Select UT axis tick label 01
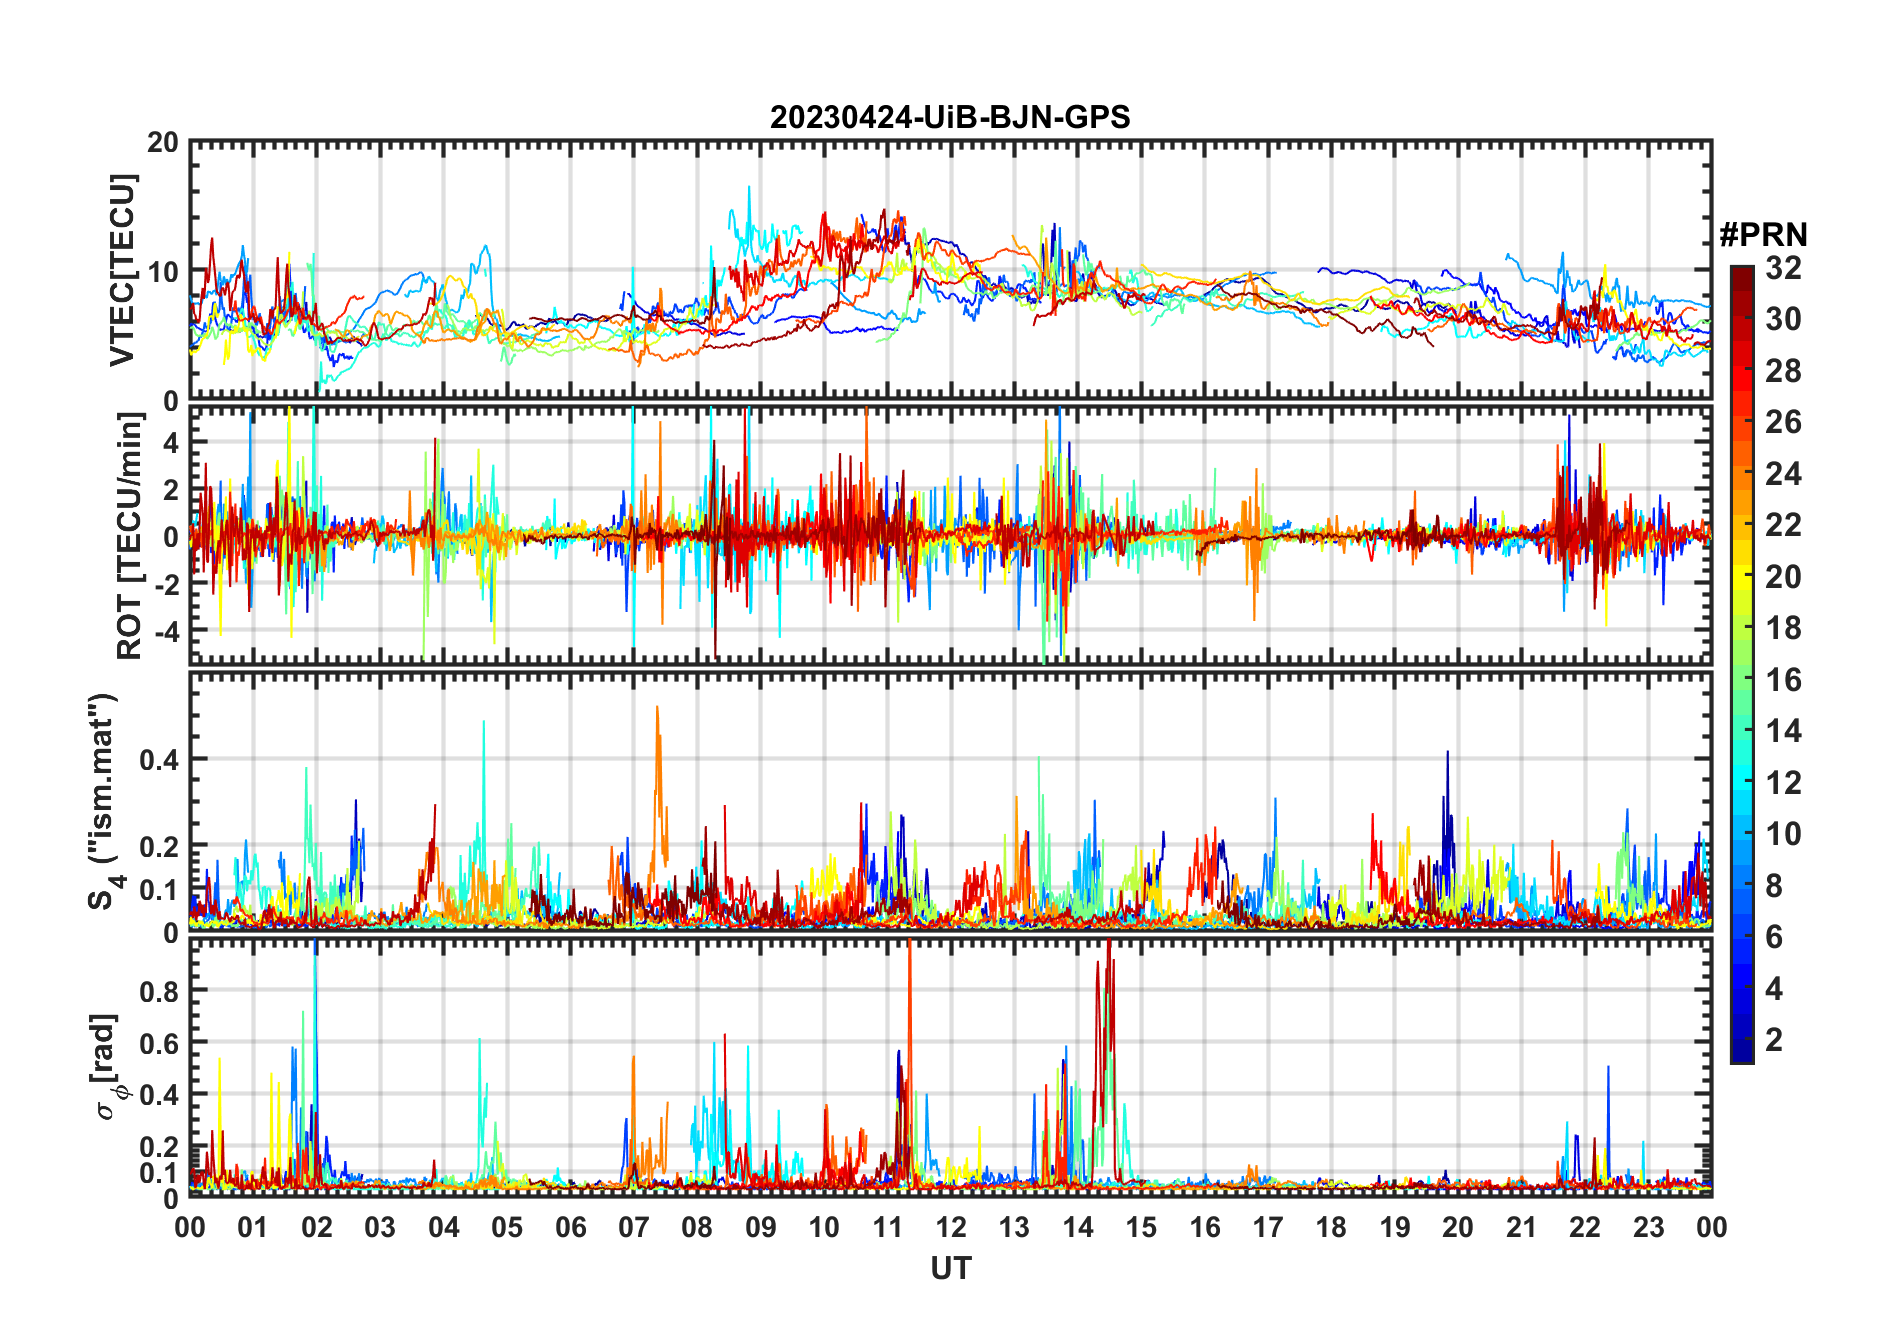This screenshot has height=1330, width=1902. point(253,1227)
